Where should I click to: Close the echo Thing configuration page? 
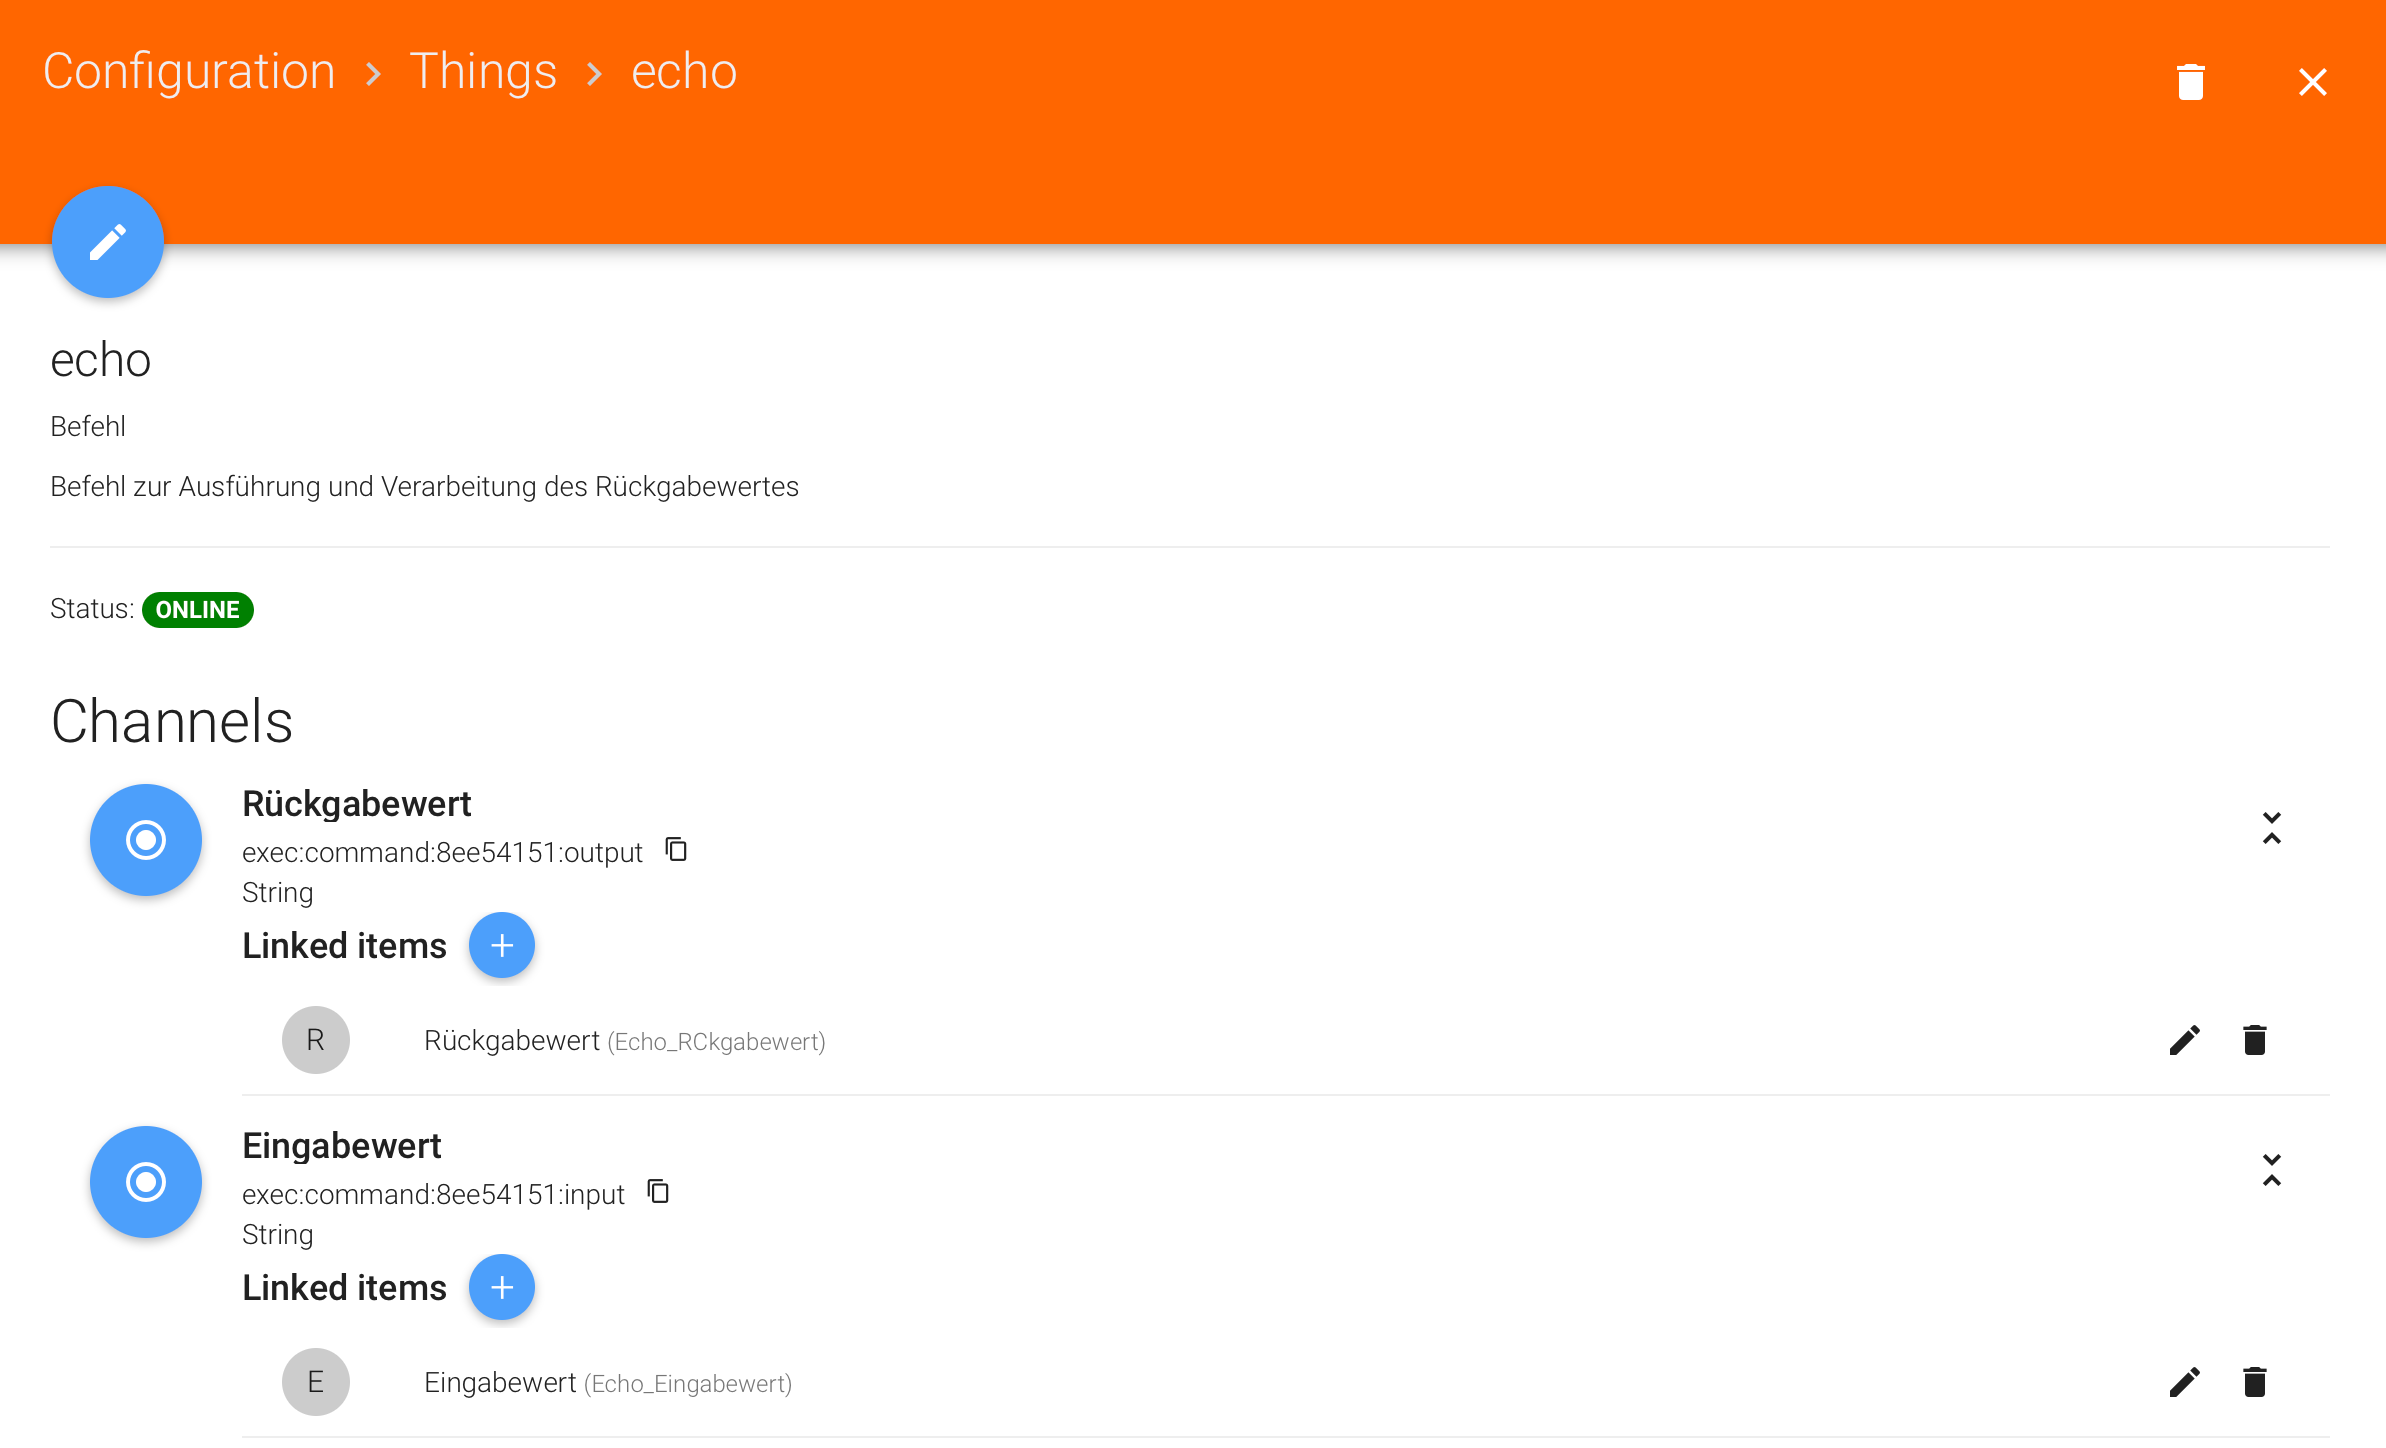point(2312,82)
